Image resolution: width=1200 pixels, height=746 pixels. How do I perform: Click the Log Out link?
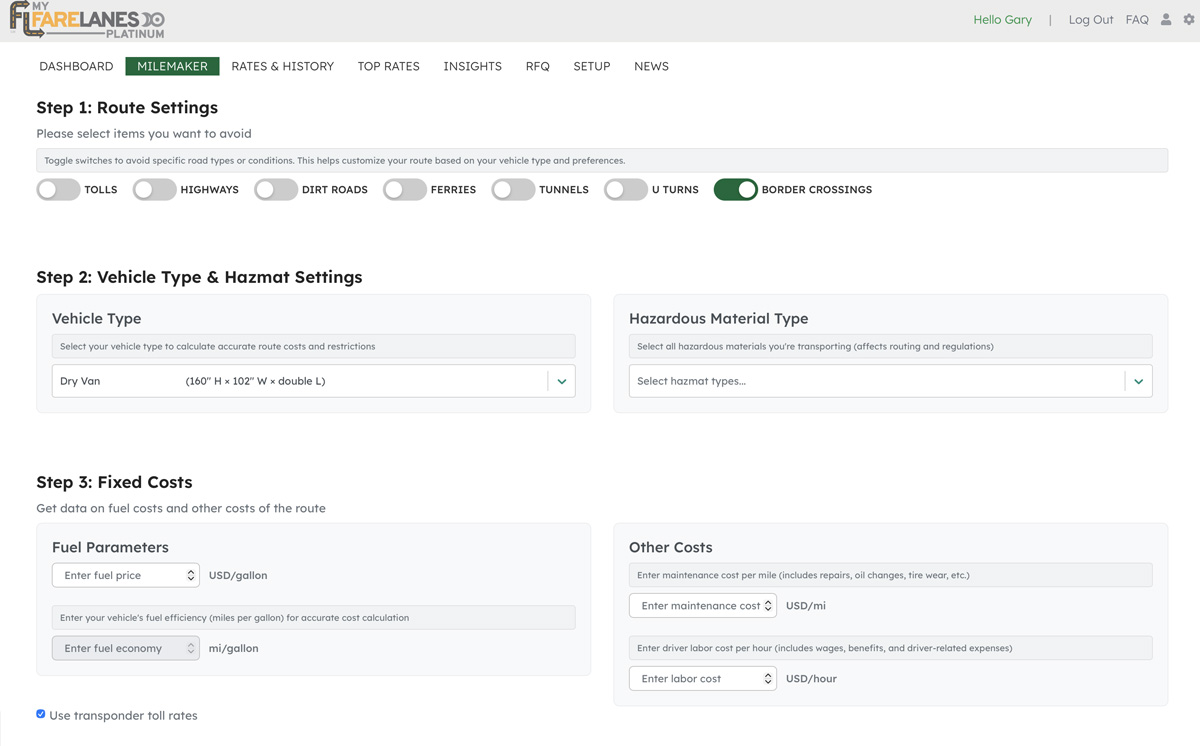pos(1090,20)
